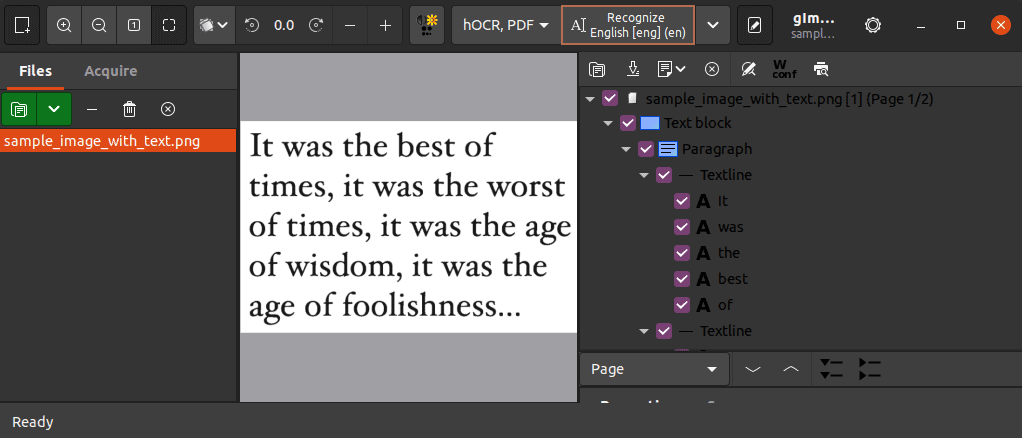Click the Ready status bar text
This screenshot has height=438, width=1022.
(33, 422)
